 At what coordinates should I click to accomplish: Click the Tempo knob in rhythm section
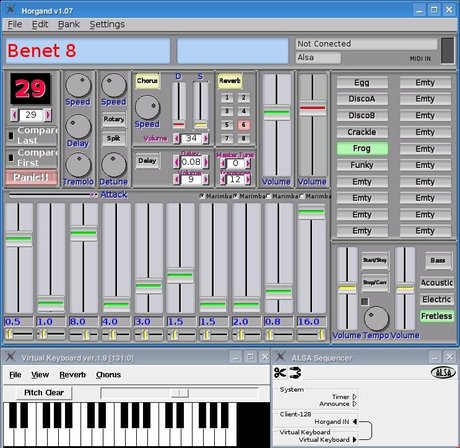point(376,318)
